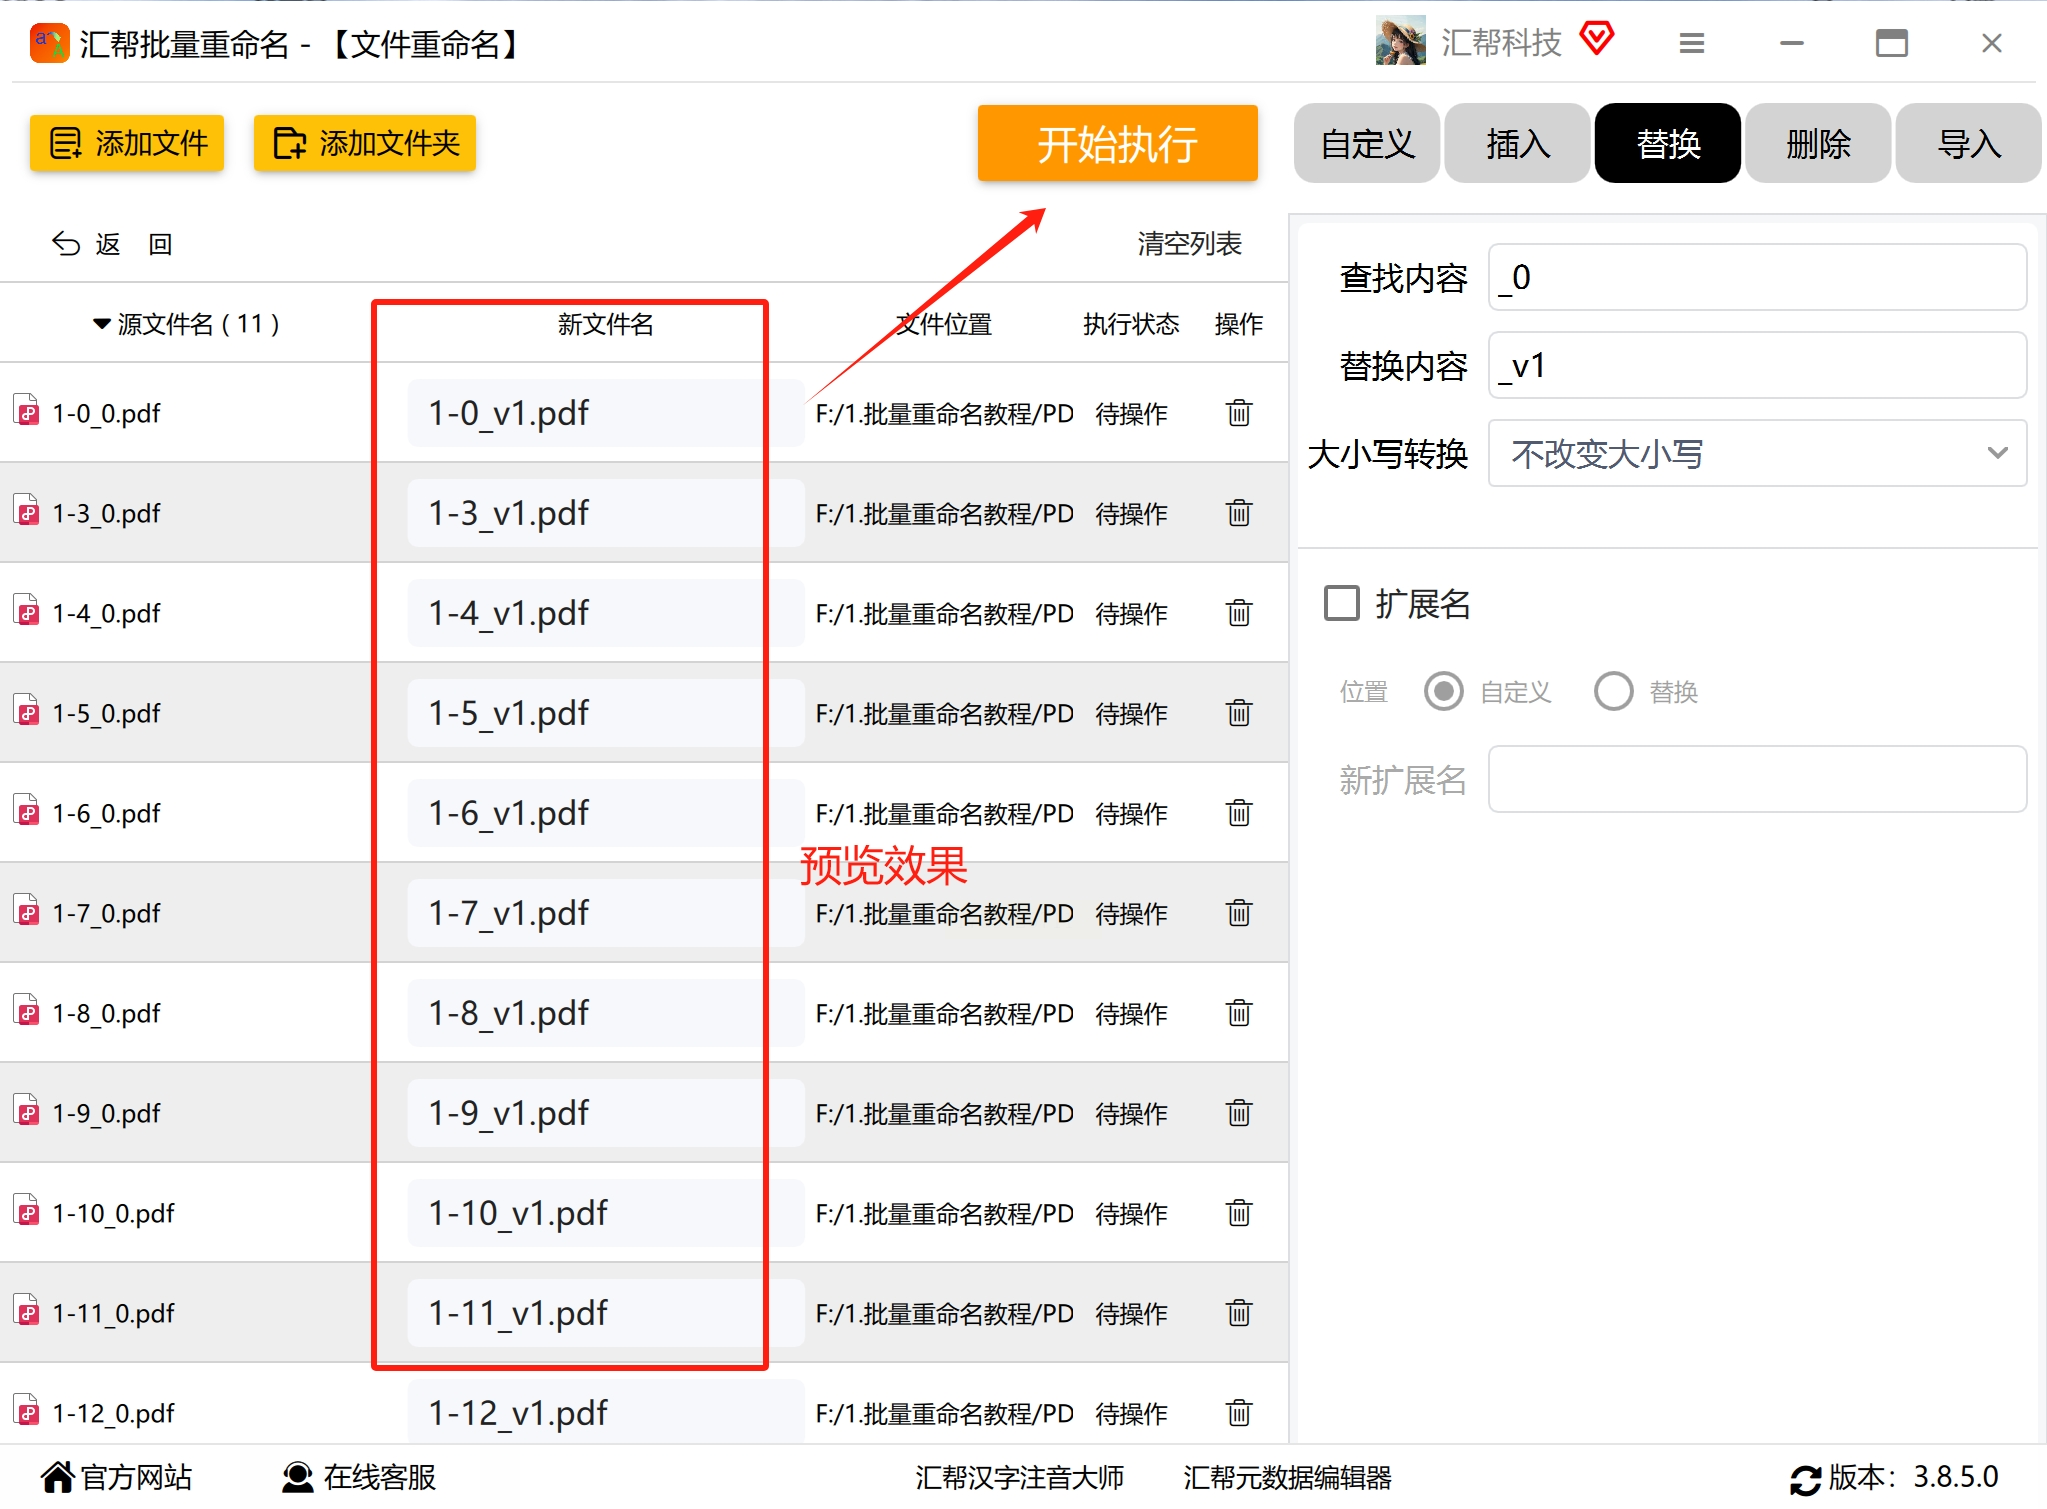This screenshot has width=2047, height=1509.
Task: Click 清空列表 to clear the list
Action: click(x=1188, y=244)
